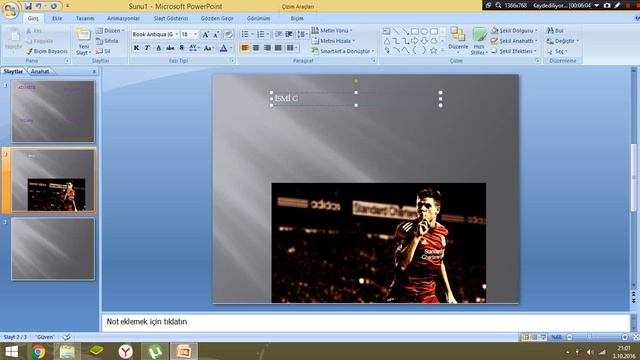Open the font name combo box
Screen dimensions: 640x360
[x=155, y=35]
